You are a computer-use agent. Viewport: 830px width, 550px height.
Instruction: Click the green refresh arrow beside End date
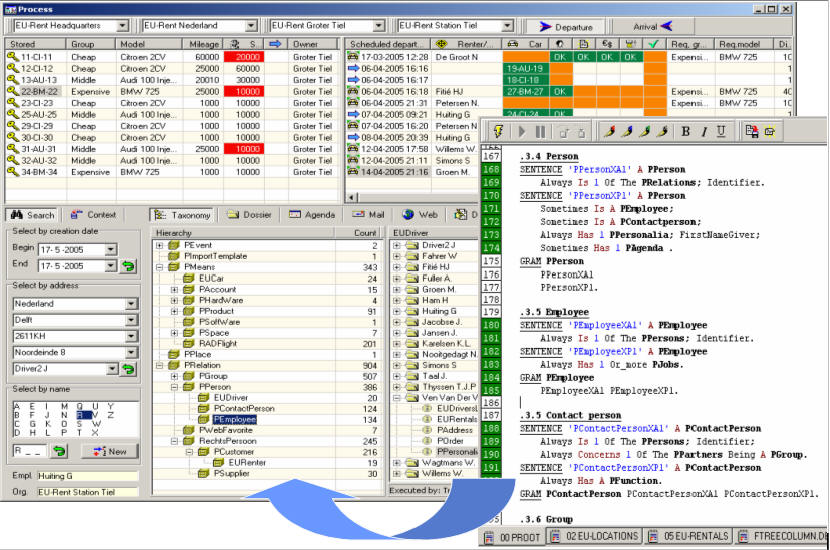point(128,266)
